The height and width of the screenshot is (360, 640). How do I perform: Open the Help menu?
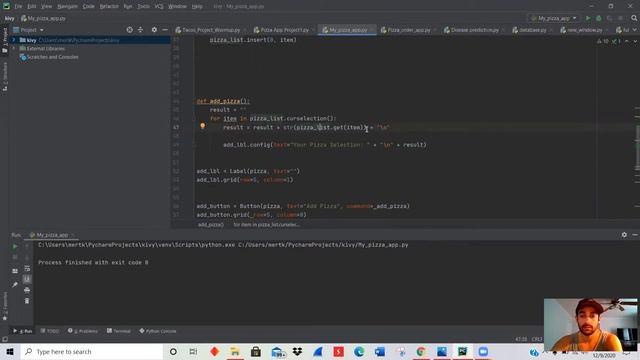[x=197, y=7]
